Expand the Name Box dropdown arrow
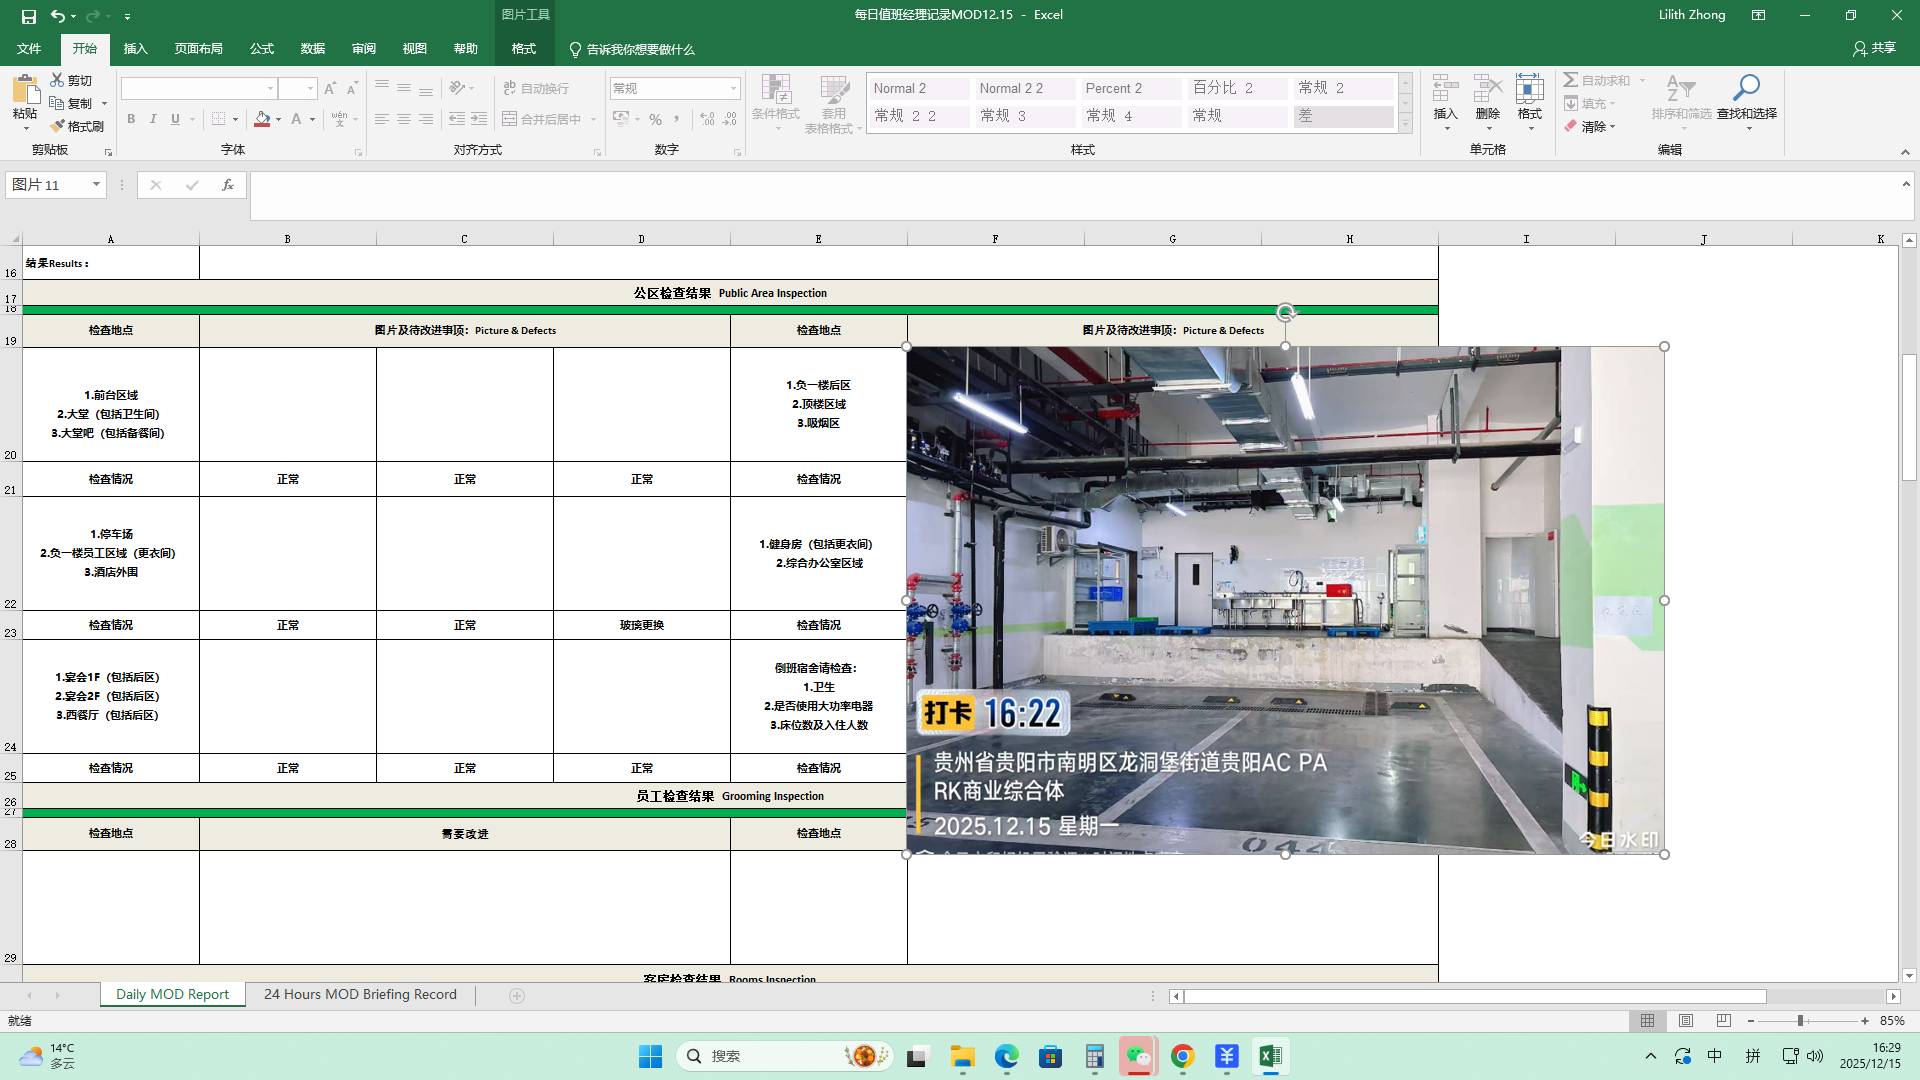1920x1080 pixels. 96,185
